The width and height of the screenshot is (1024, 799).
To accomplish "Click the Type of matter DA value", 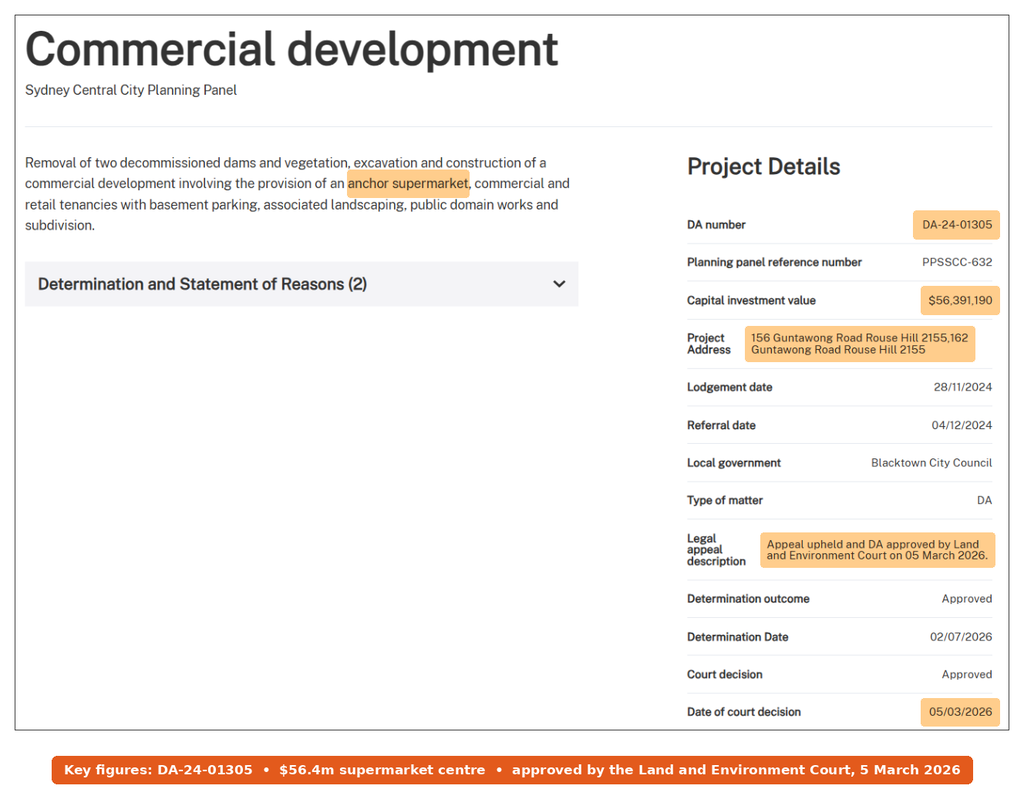I will coord(984,500).
